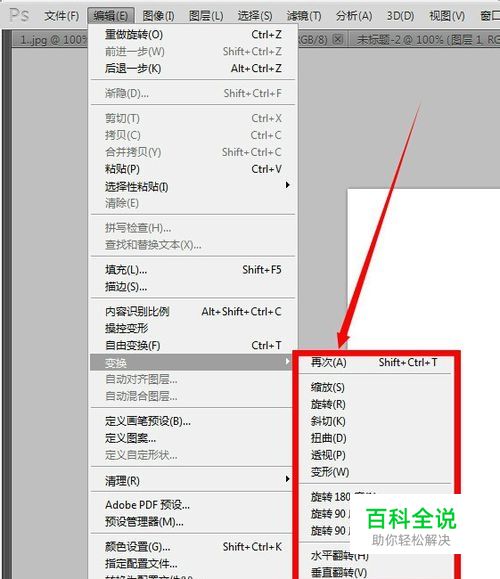Choose 水平翻转(H) flip horizontal

pyautogui.click(x=339, y=555)
